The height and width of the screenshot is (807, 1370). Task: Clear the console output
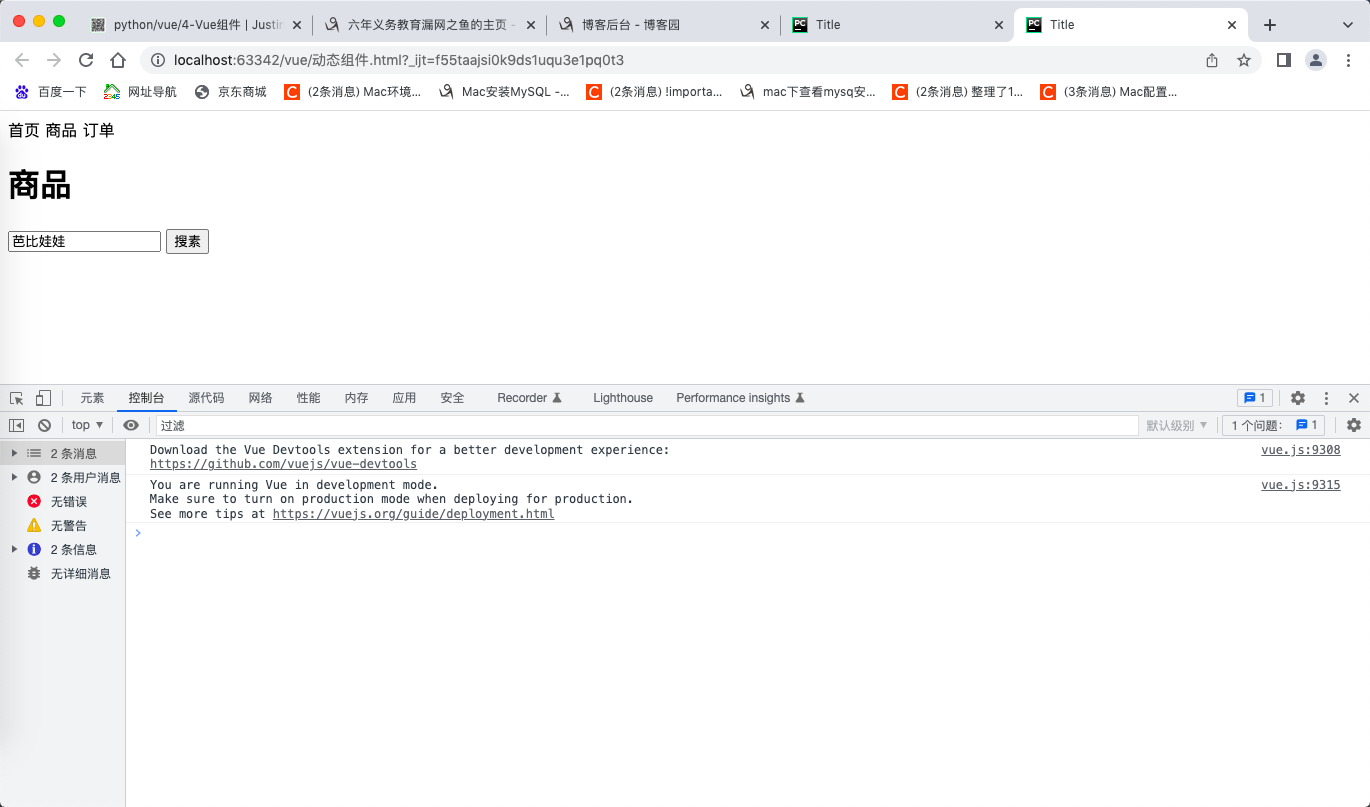[x=44, y=425]
